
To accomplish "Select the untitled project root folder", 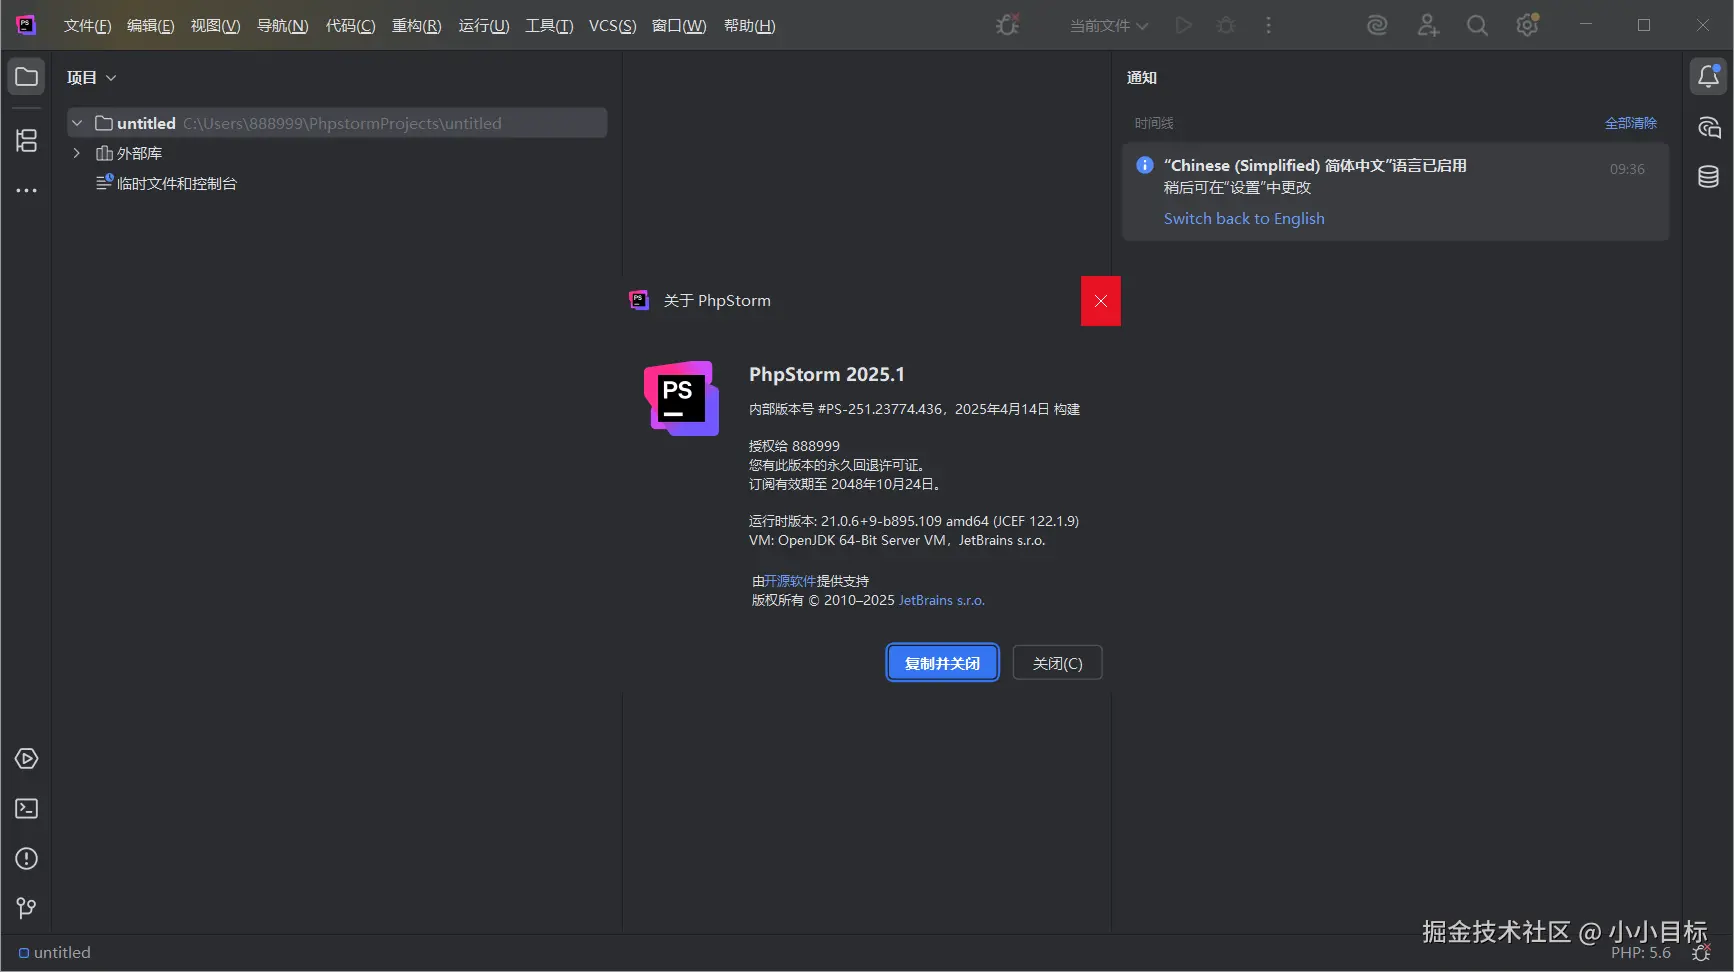I will (338, 123).
